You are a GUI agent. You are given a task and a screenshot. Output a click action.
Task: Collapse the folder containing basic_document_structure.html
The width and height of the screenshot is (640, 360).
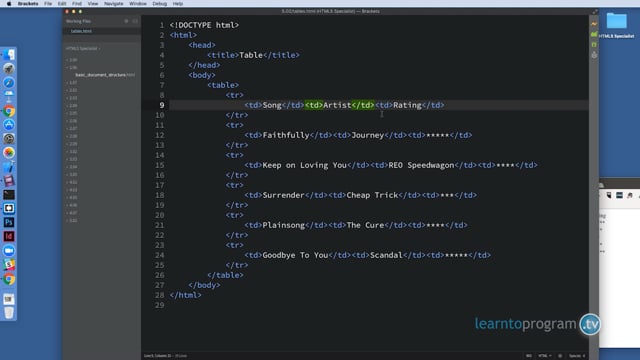[72, 67]
